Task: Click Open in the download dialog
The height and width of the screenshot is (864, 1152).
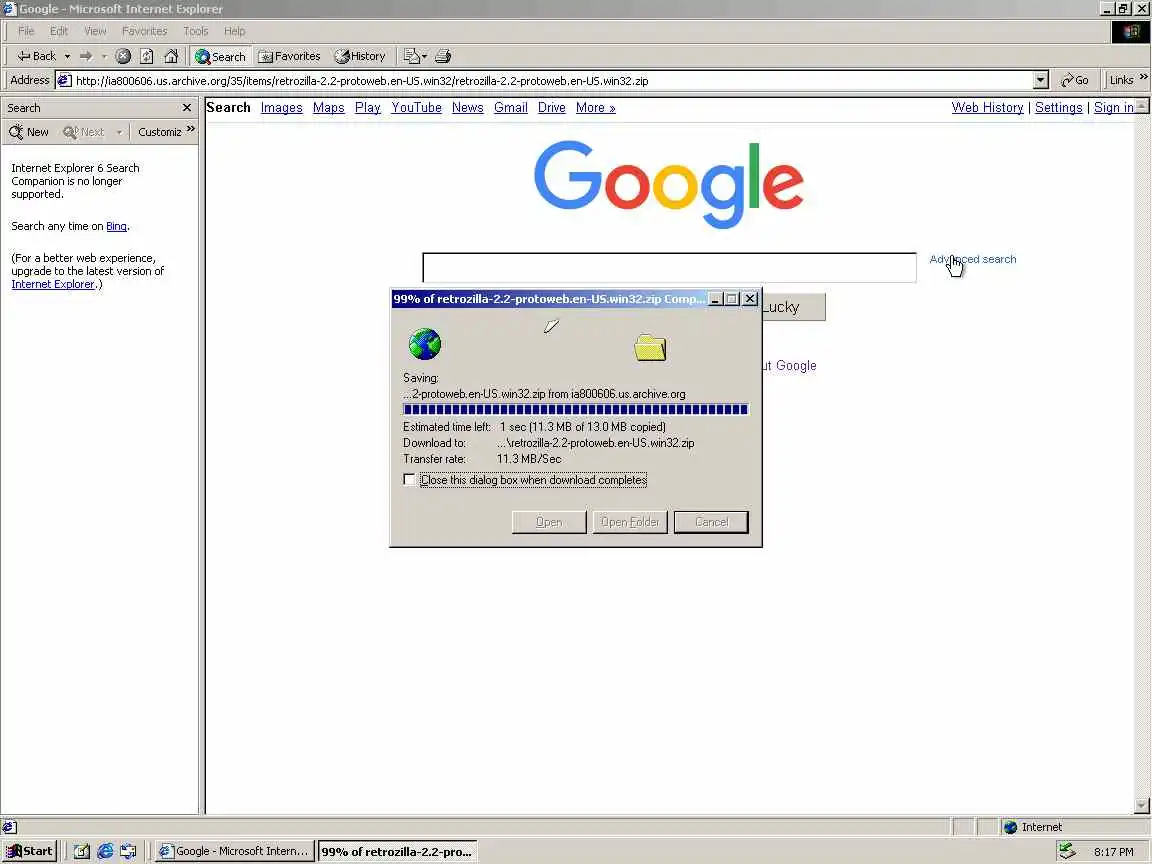Action: [x=549, y=522]
